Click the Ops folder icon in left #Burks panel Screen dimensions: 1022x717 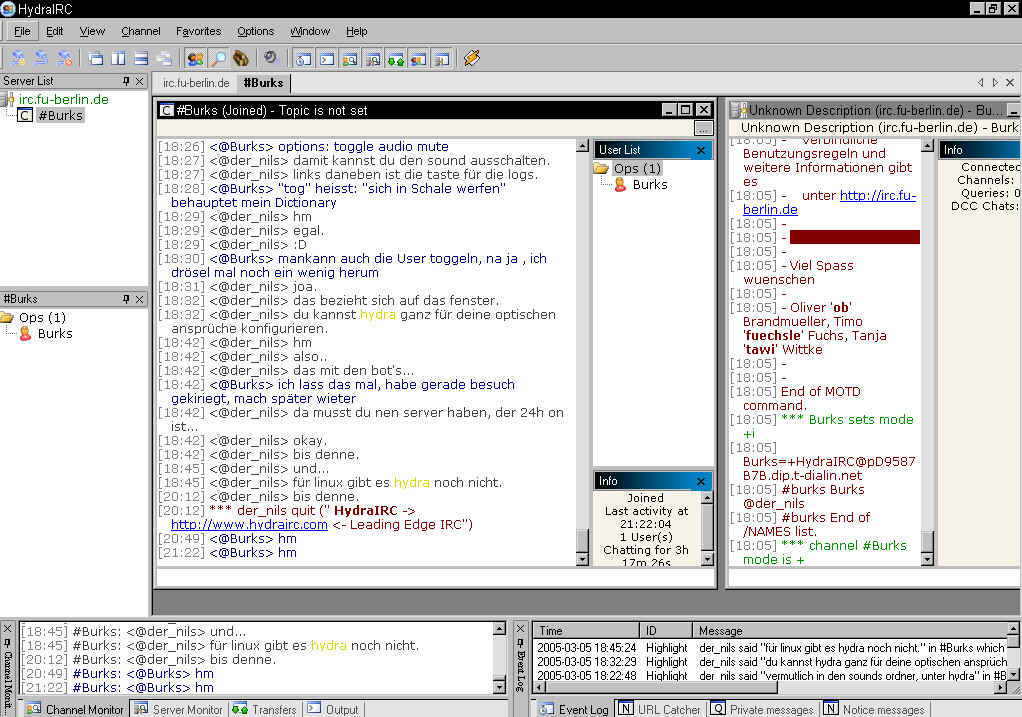[x=7, y=317]
